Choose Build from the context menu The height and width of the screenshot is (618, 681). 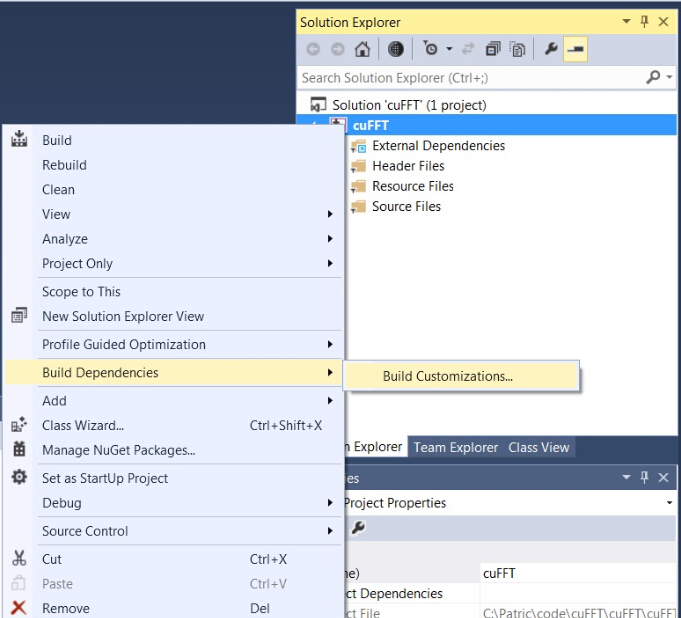174,140
